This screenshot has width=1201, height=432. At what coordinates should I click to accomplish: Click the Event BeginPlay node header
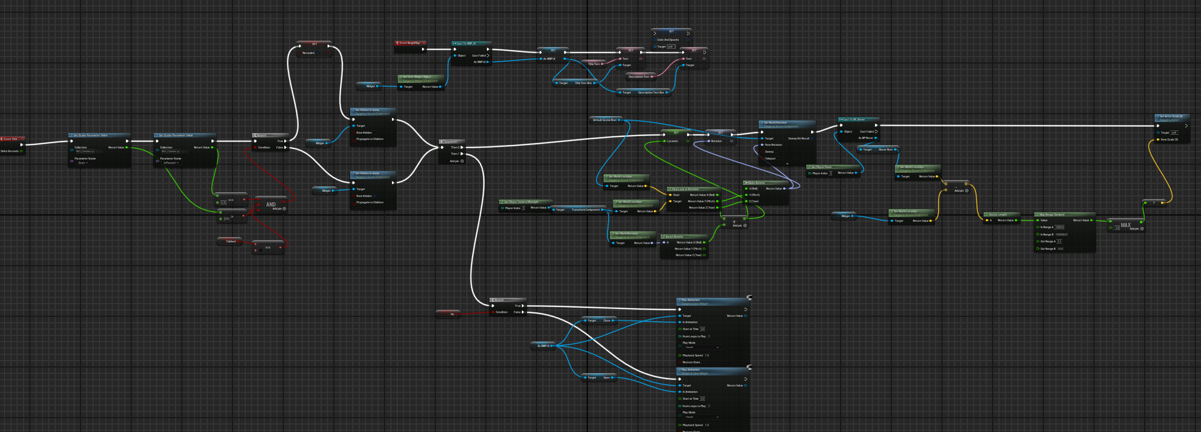tap(410, 44)
